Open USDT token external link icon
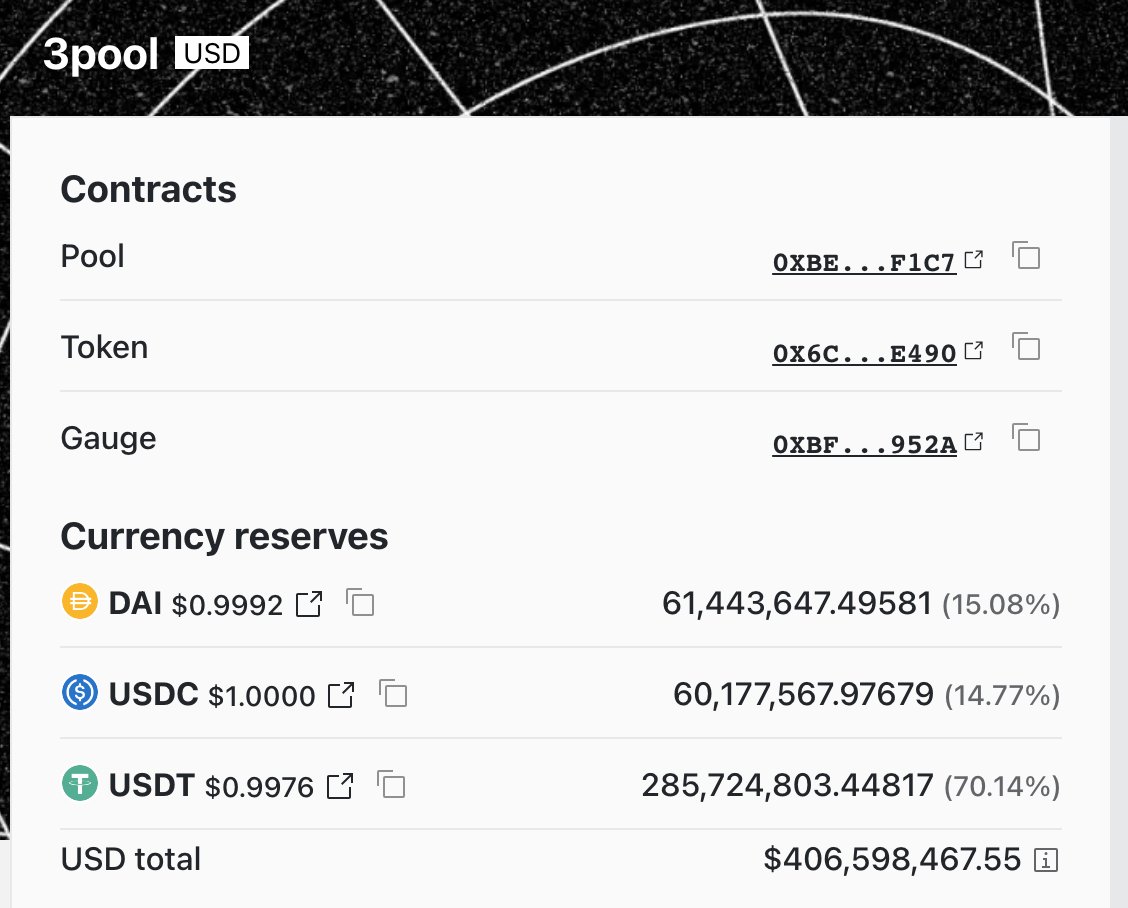The height and width of the screenshot is (908, 1128). click(340, 786)
